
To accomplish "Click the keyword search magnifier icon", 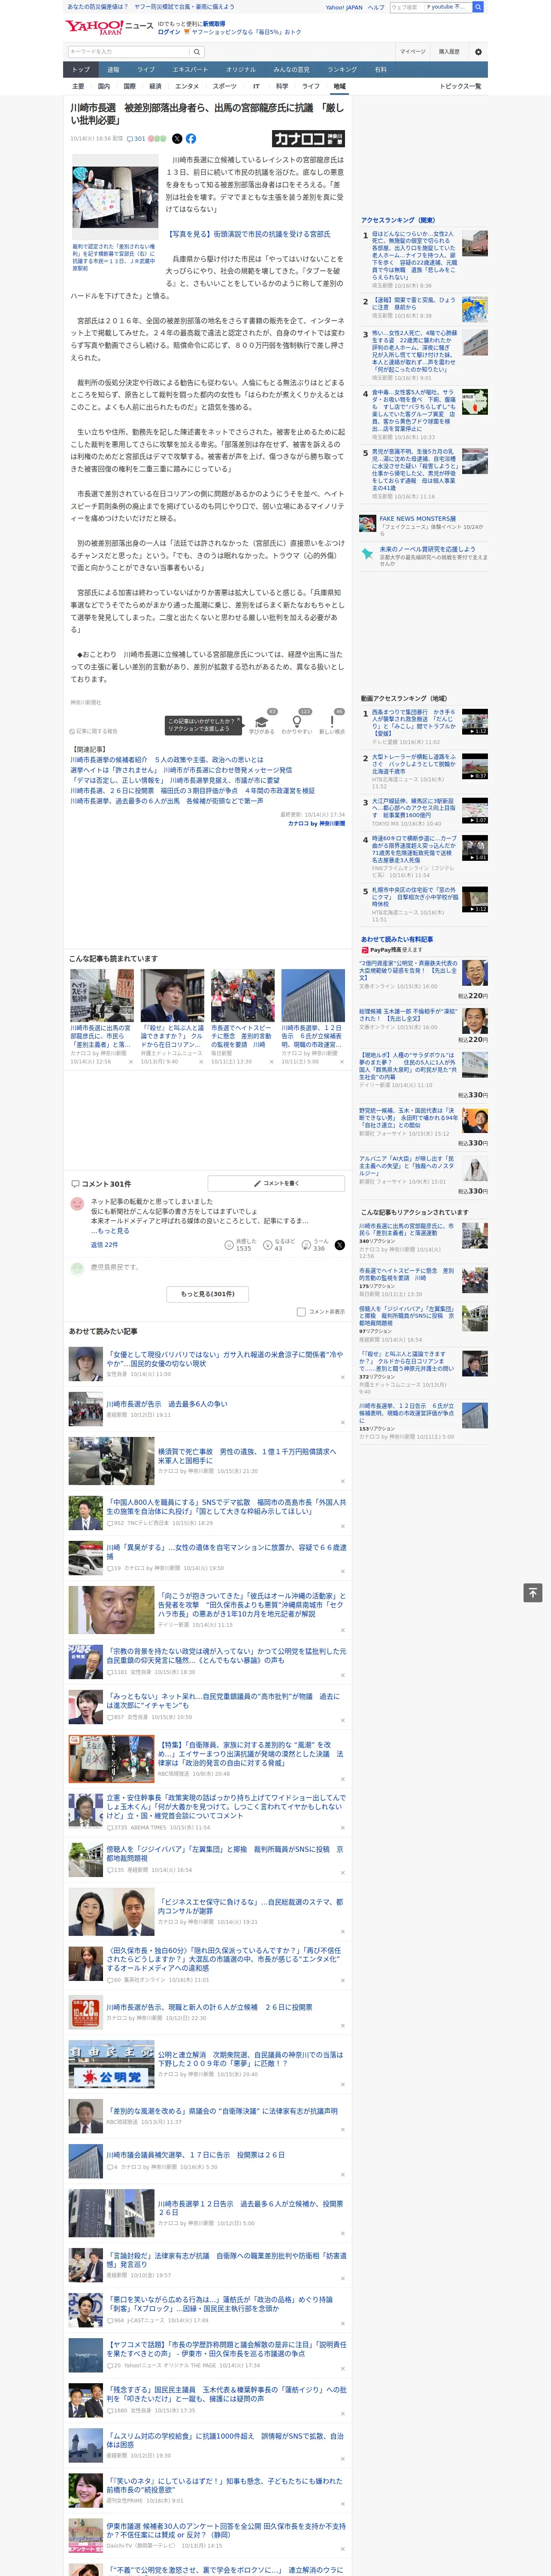I will coord(197,51).
